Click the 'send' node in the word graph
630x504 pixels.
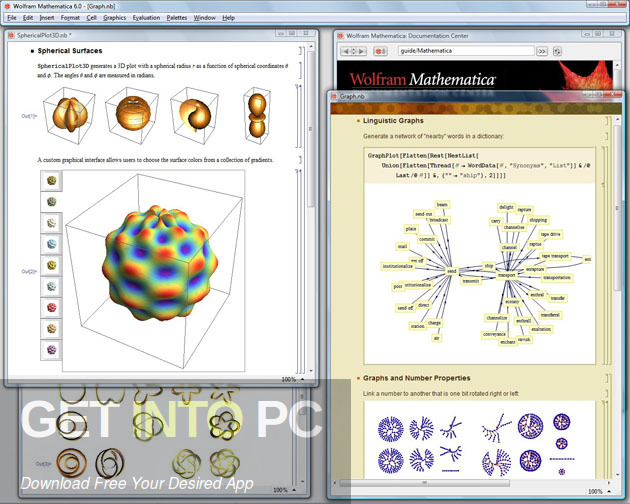[452, 271]
